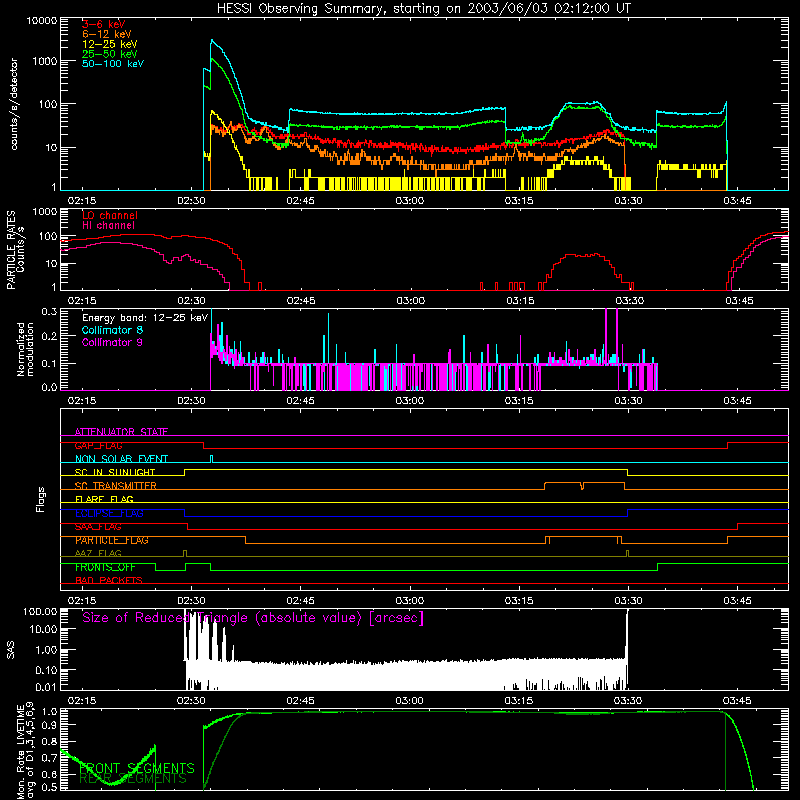Screen dimensions: 800x800
Task: Click the Energy band: 12-25 keV label
Action: tap(145, 318)
